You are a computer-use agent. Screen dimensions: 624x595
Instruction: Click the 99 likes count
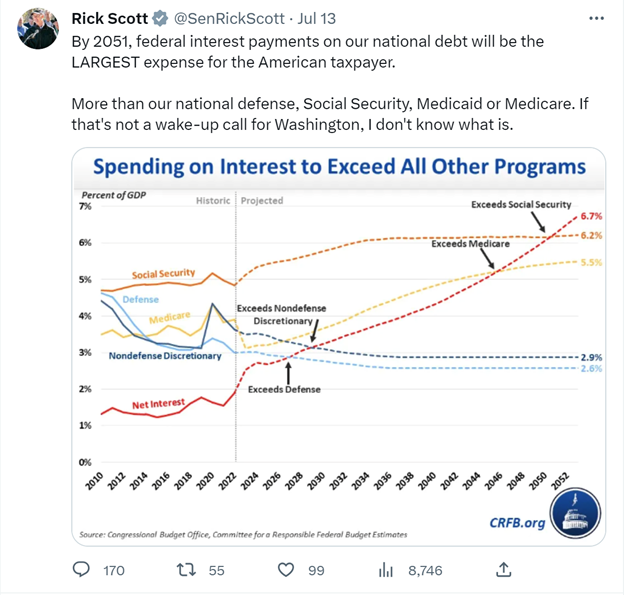coord(316,570)
